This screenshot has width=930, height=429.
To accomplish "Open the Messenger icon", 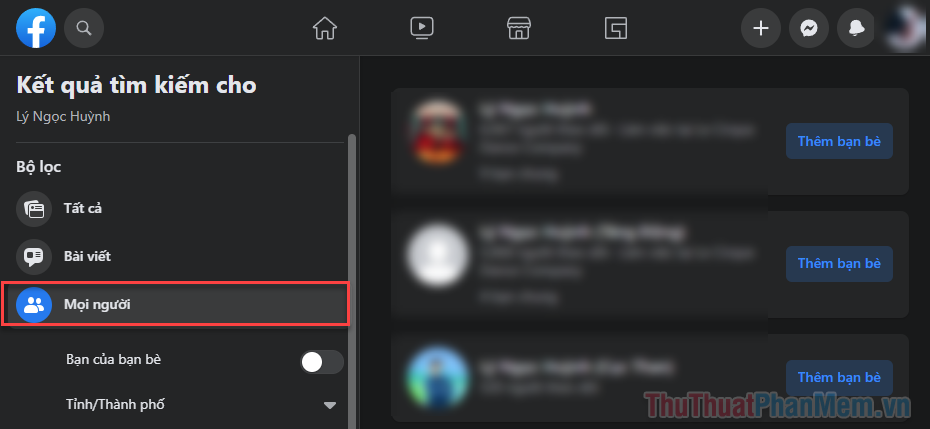I will tap(809, 28).
